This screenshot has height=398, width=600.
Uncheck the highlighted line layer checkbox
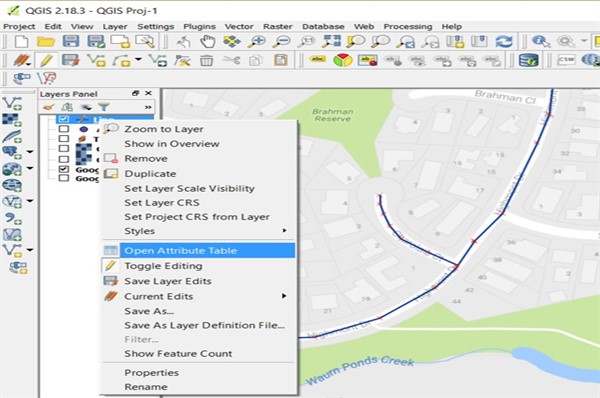(x=64, y=119)
